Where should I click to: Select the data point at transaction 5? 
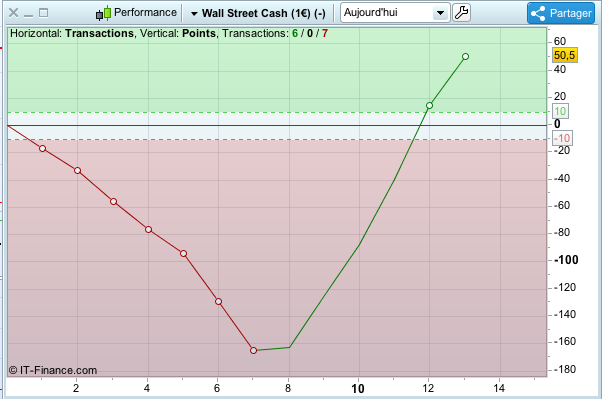184,253
